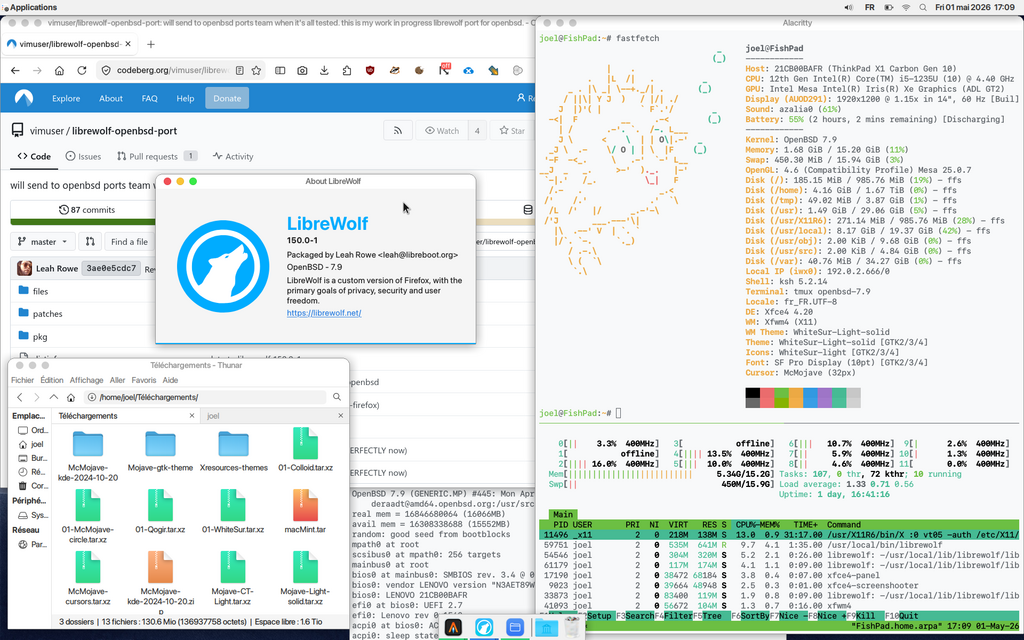
Task: Open the file manager dock icon
Action: (x=515, y=628)
